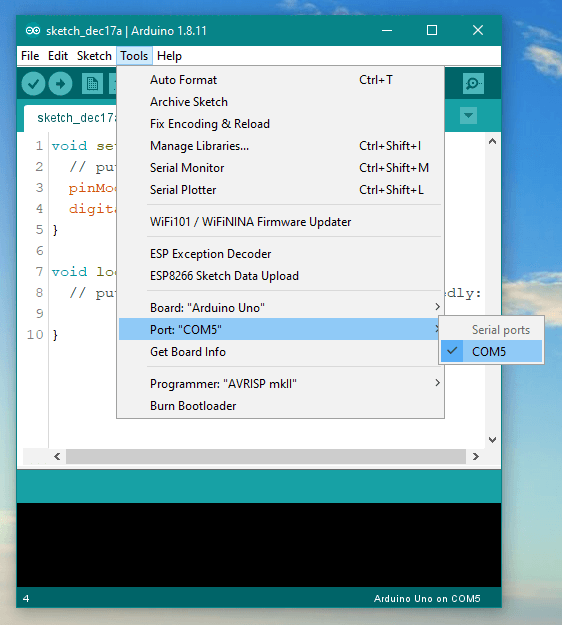The height and width of the screenshot is (625, 562).
Task: Click the New sketch document icon
Action: 92,84
